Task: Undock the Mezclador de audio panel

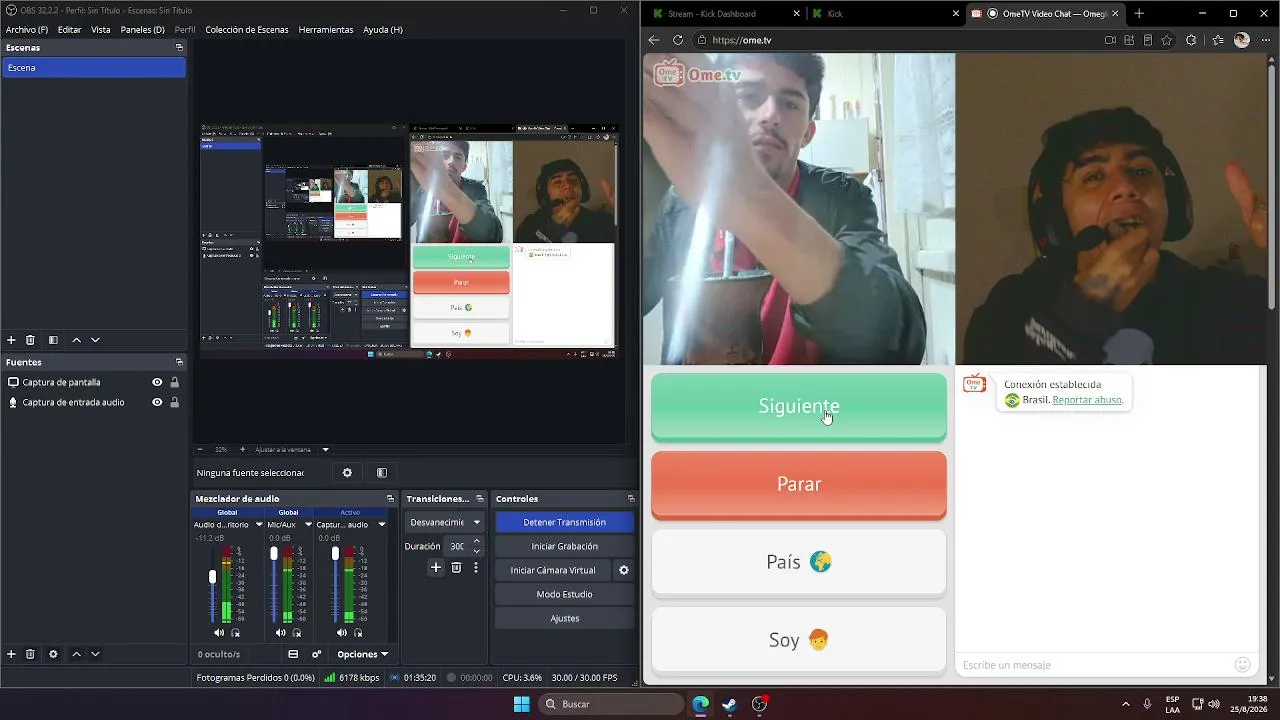Action: (x=390, y=498)
